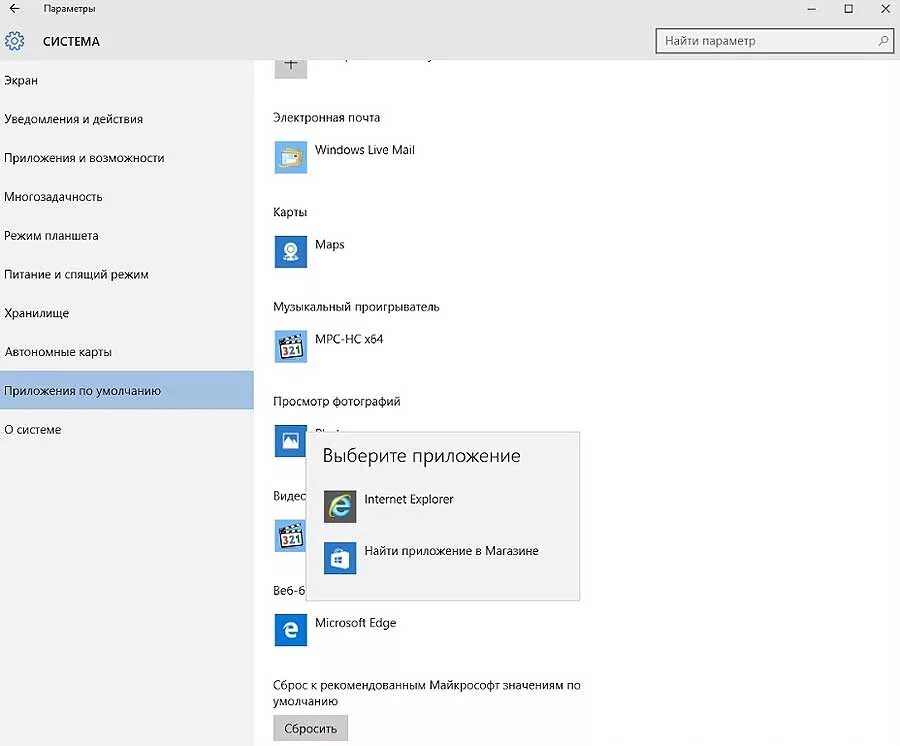900x746 pixels.
Task: Click the Photos app icon
Action: [290, 441]
